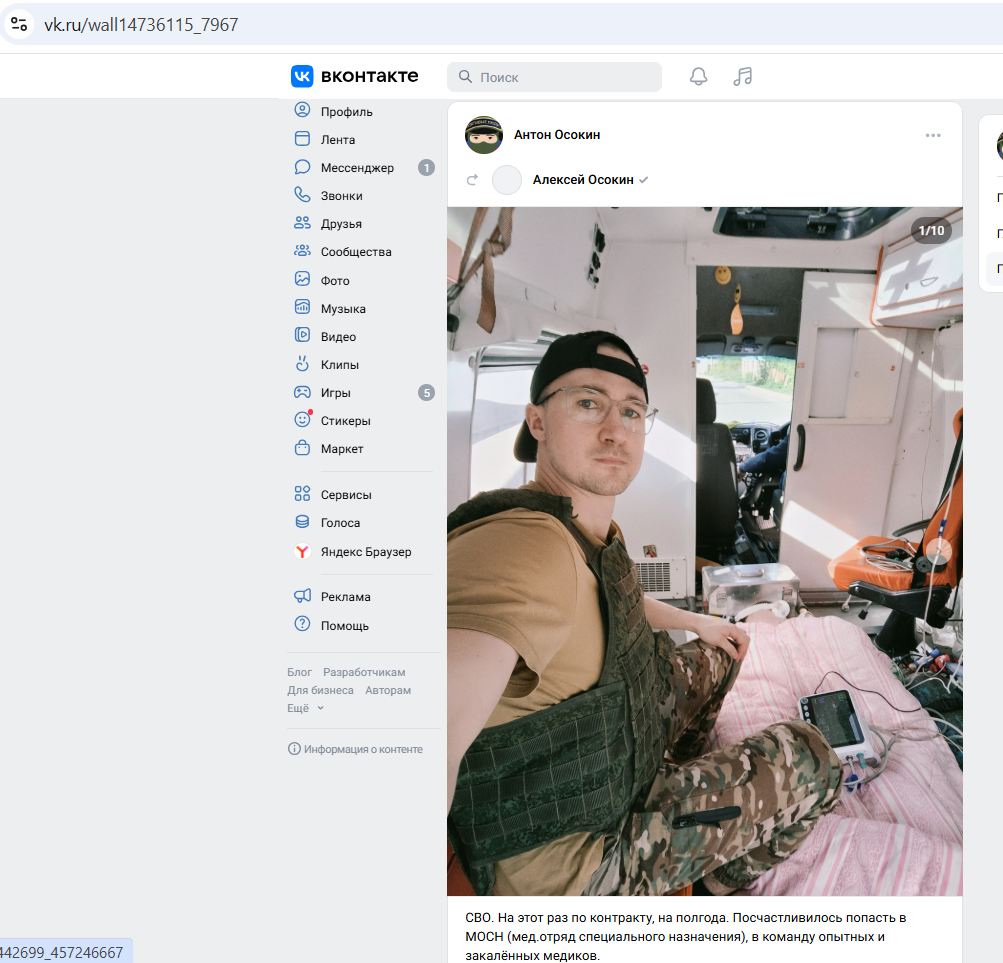This screenshot has width=1003, height=963.
Task: Open the Блог footer link
Action: point(299,672)
